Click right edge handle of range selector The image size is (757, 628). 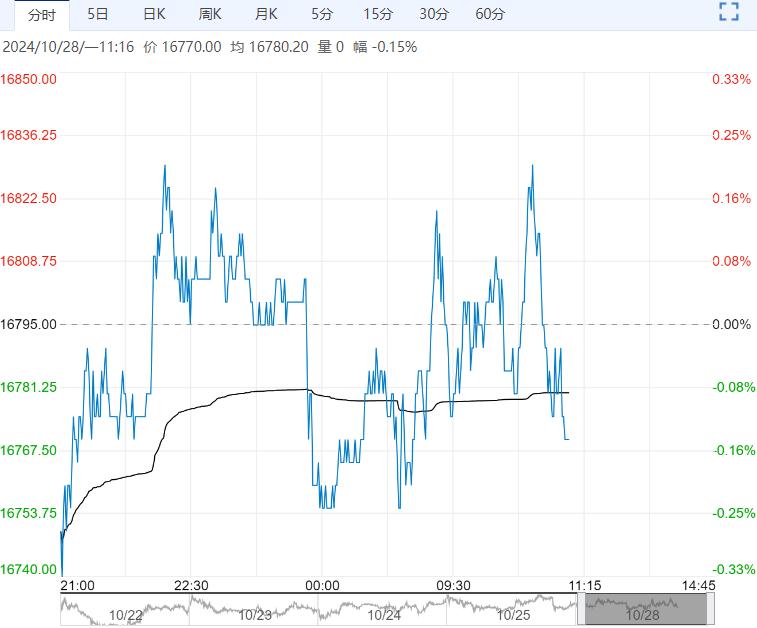point(709,607)
